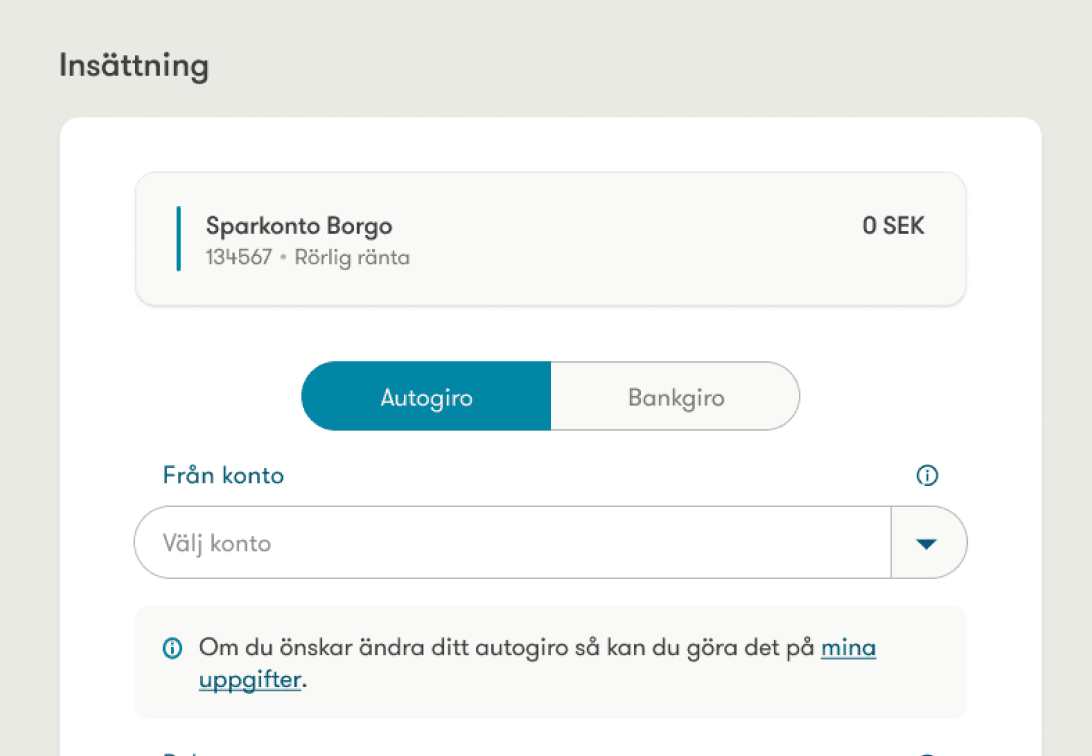Click the account number 134567
1092x756 pixels.
pyautogui.click(x=239, y=258)
